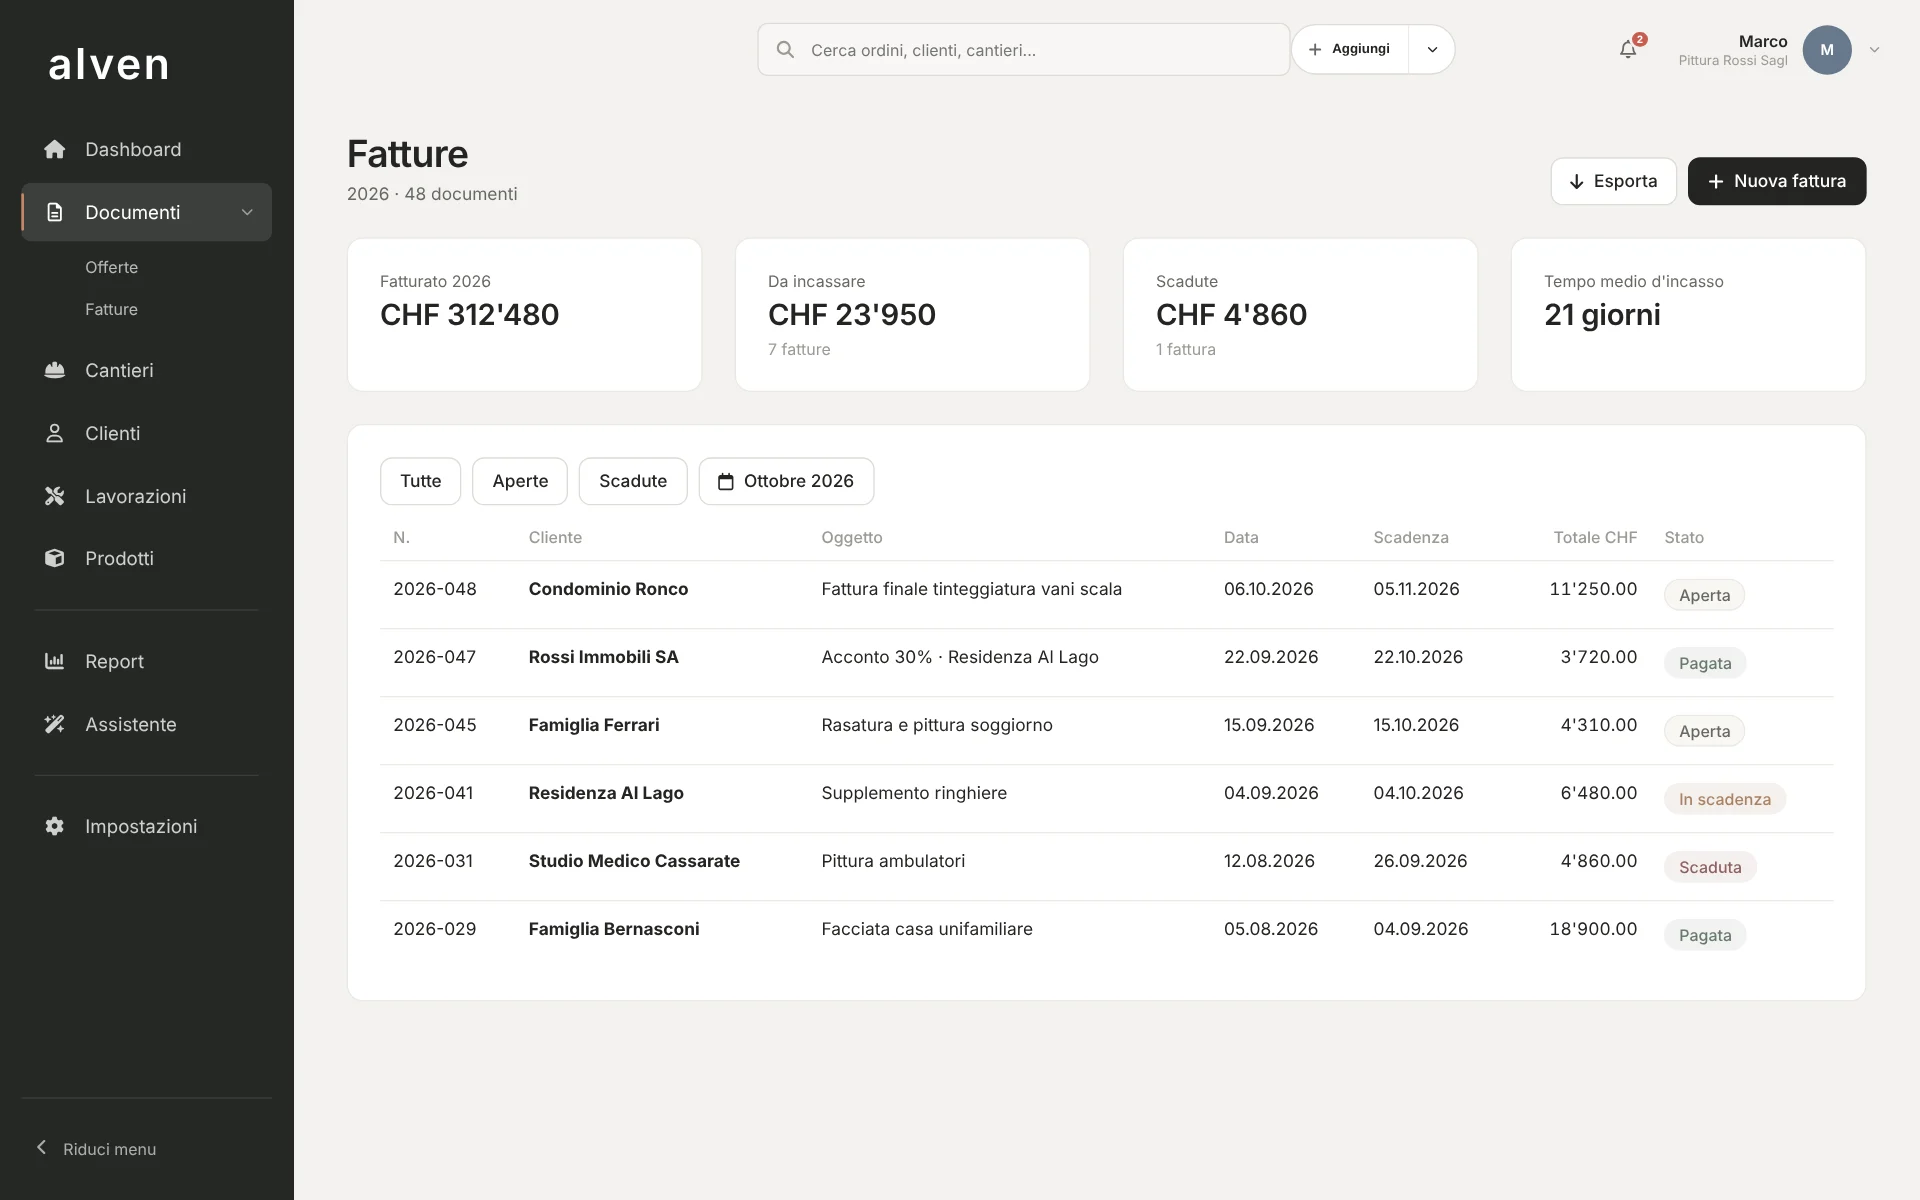Open Famiglia Bernasconi invoice
This screenshot has height=1200, width=1920.
tap(1106, 935)
